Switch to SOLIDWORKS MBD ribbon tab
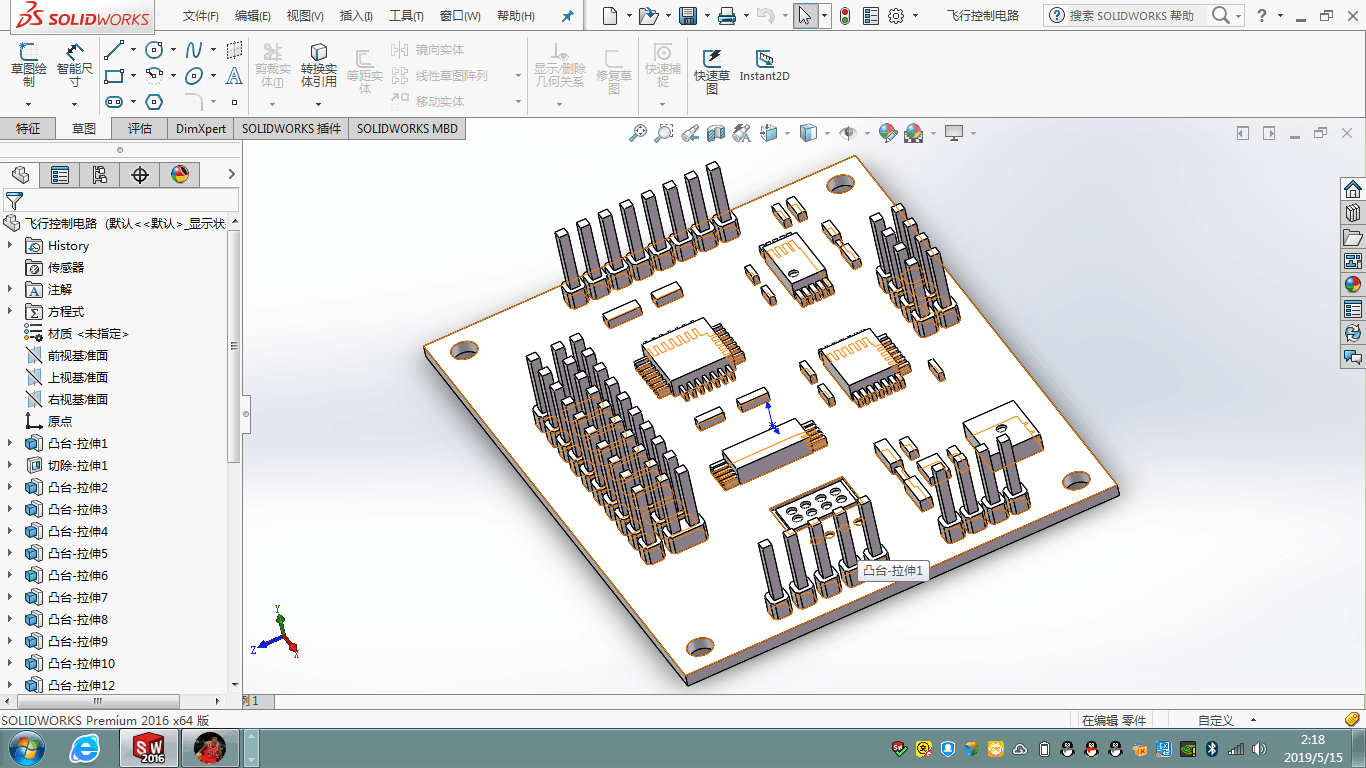Screen dimensions: 1366x768 pyautogui.click(x=407, y=128)
